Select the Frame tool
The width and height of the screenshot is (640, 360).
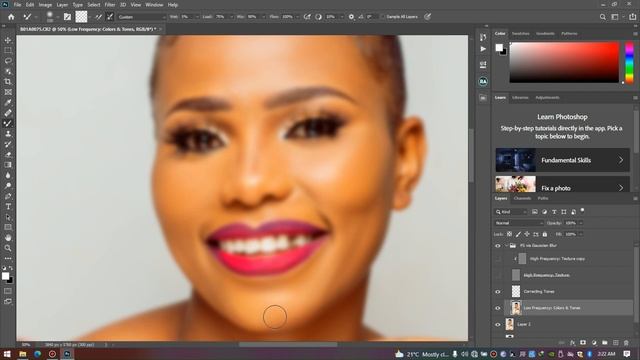8,92
